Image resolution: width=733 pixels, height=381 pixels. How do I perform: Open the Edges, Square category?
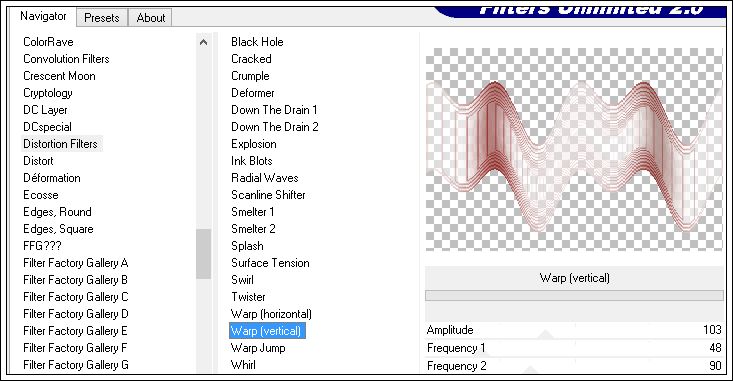click(58, 229)
